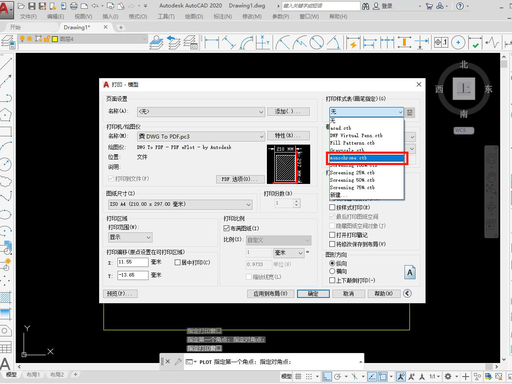Switch to the 布局1 layout tab
This screenshot has height=384, width=512.
pyautogui.click(x=33, y=375)
